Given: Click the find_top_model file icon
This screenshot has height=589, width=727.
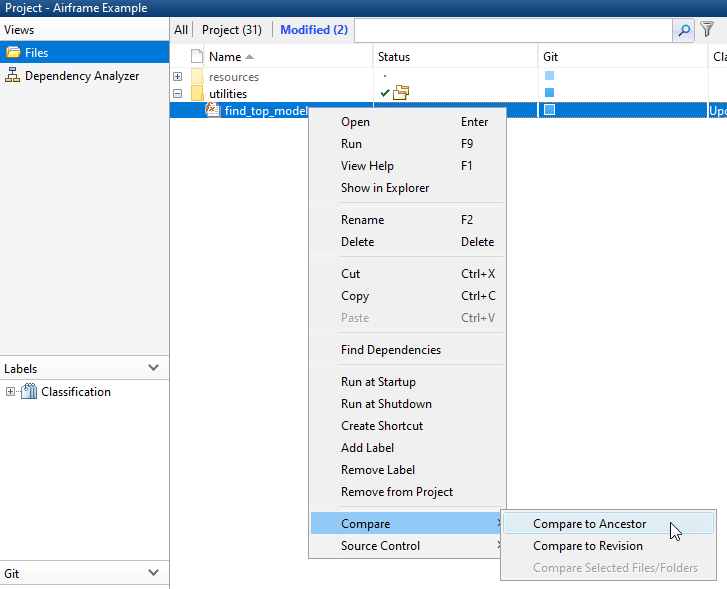Looking at the screenshot, I should point(213,110).
